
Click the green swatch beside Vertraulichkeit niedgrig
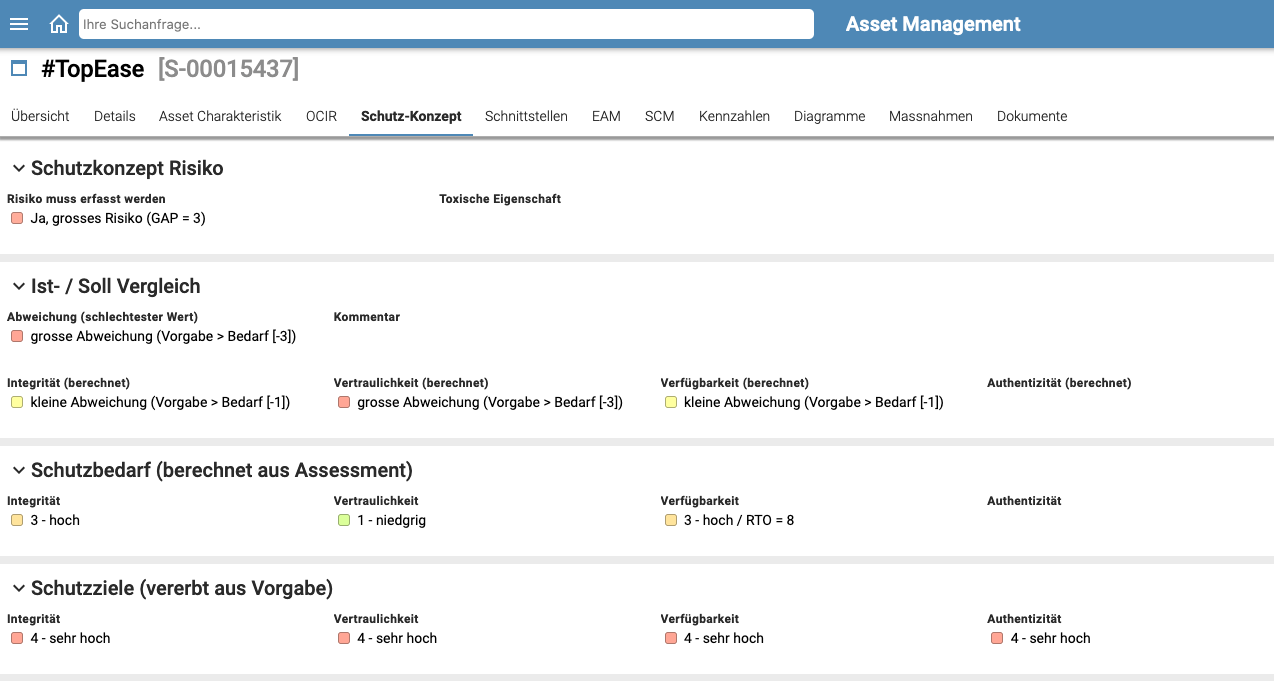[x=343, y=520]
